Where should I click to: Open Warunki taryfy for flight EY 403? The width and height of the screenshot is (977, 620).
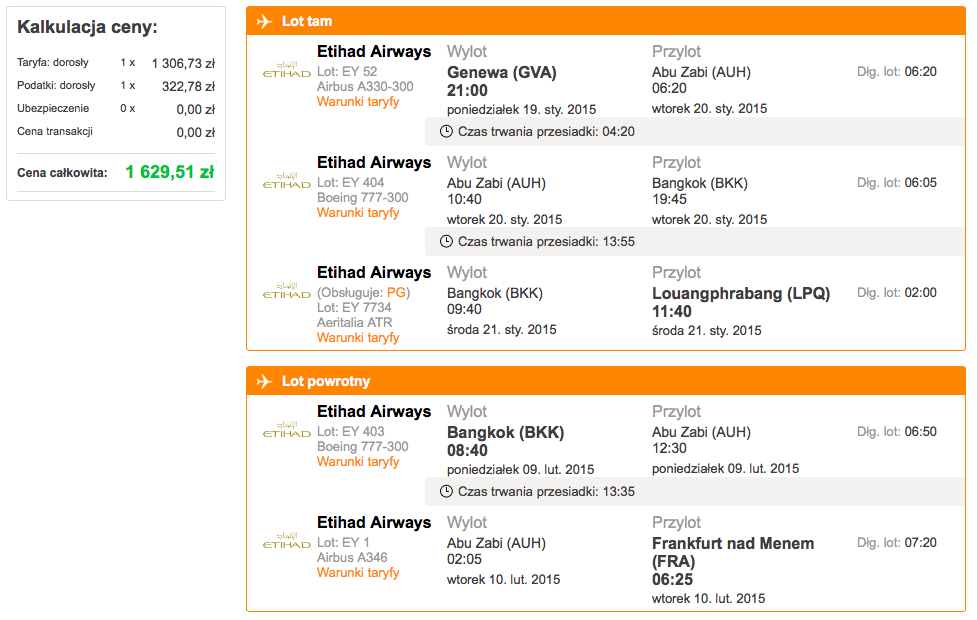coord(358,461)
